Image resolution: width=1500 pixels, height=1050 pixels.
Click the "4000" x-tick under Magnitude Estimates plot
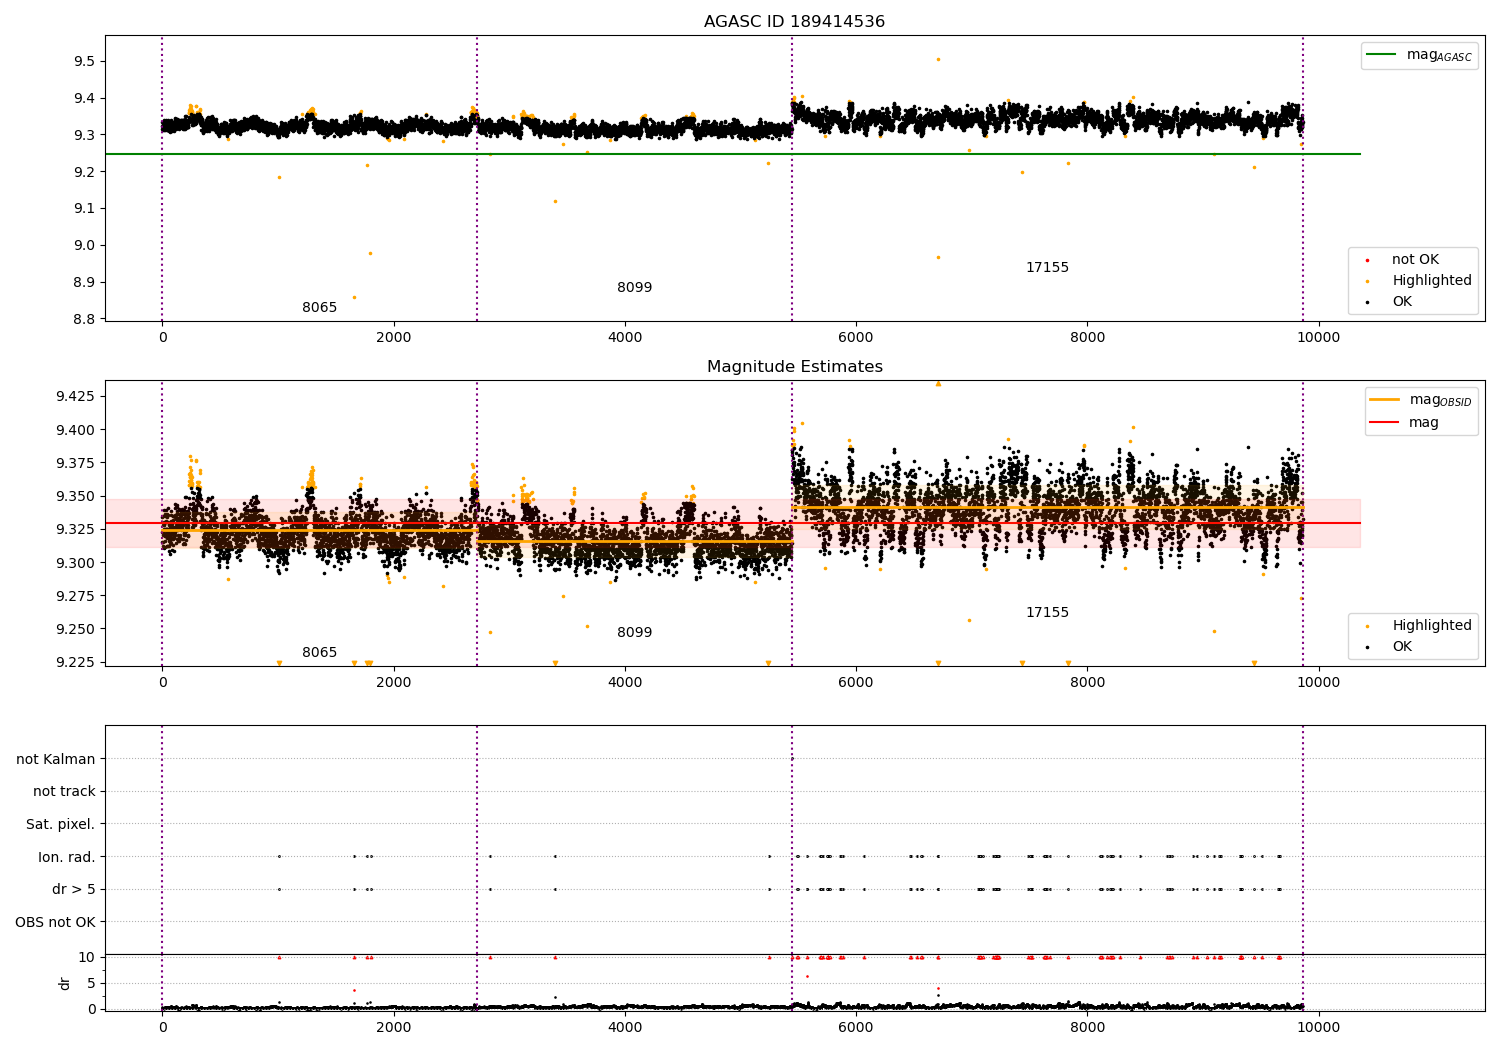625,683
